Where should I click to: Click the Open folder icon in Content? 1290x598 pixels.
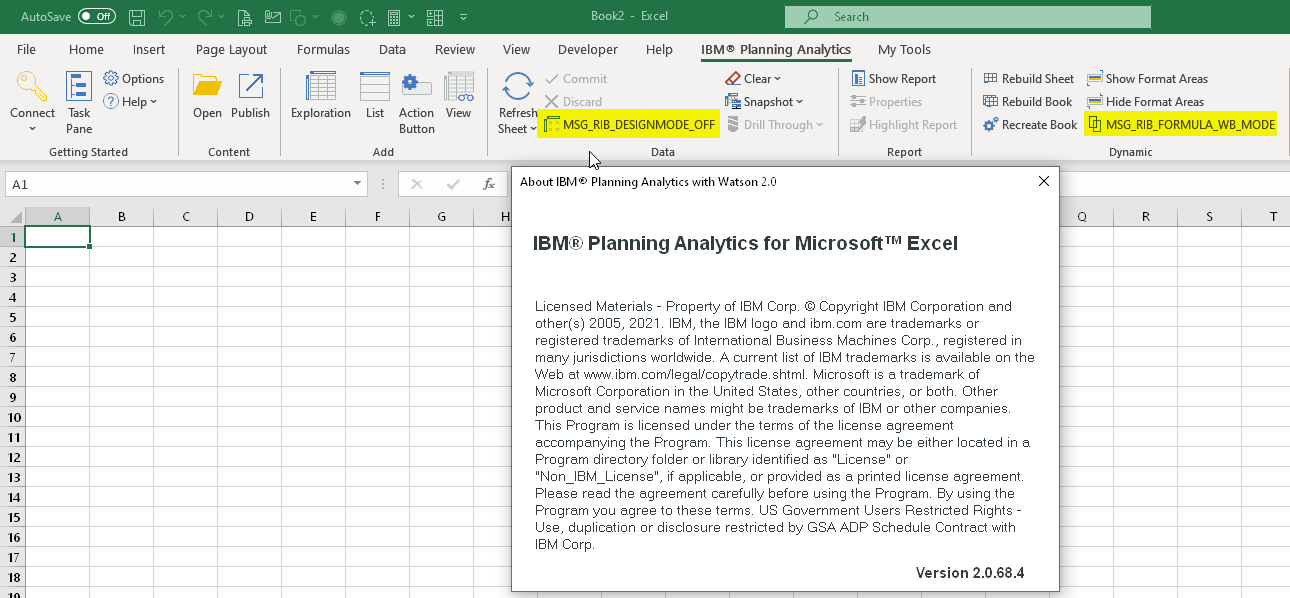tap(207, 90)
